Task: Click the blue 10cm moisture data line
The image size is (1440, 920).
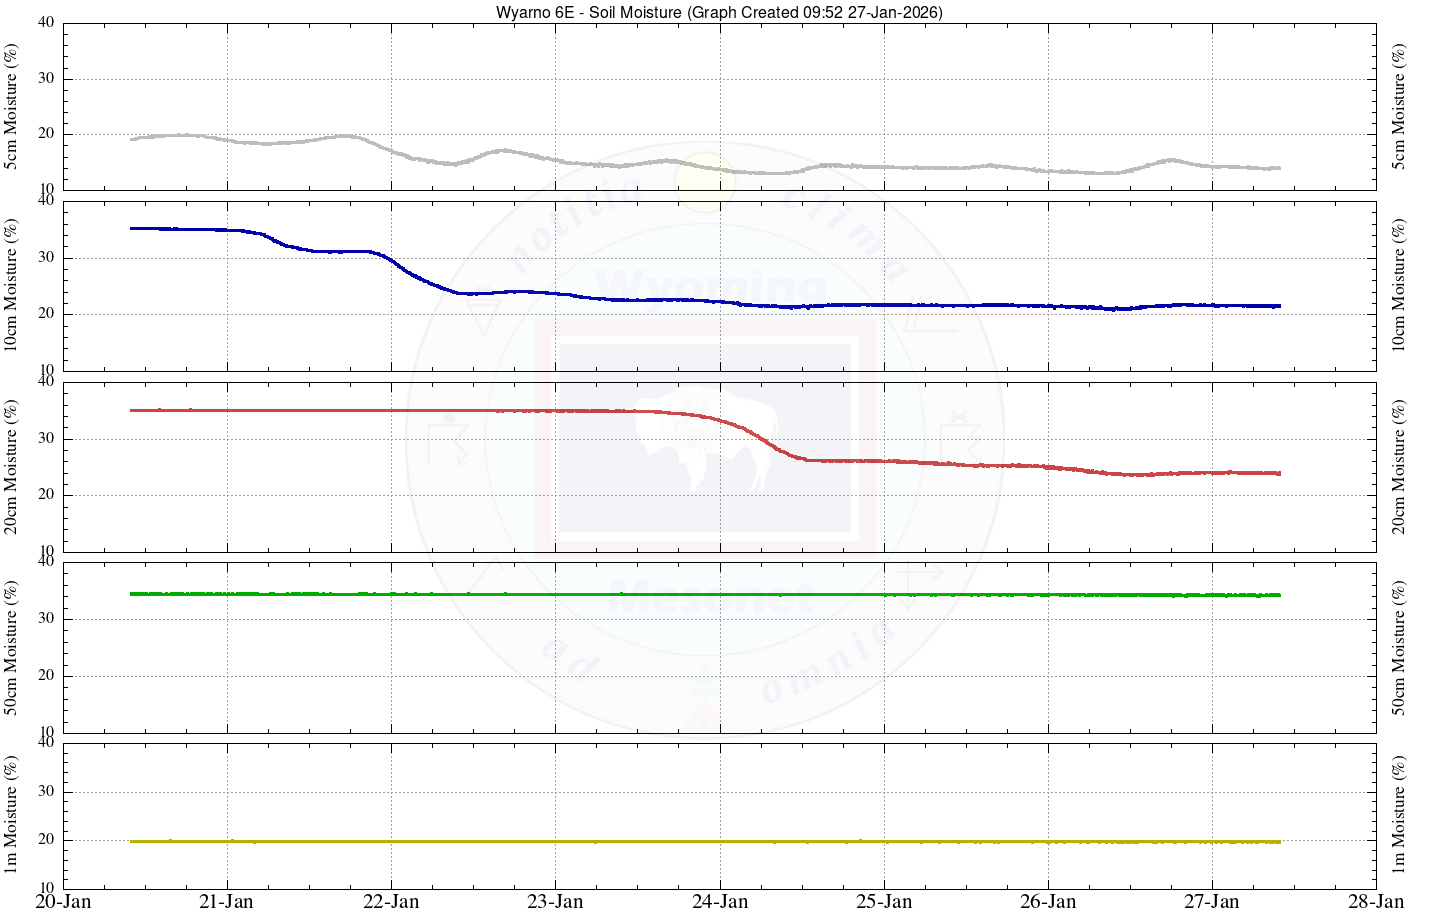Action: coord(600,296)
